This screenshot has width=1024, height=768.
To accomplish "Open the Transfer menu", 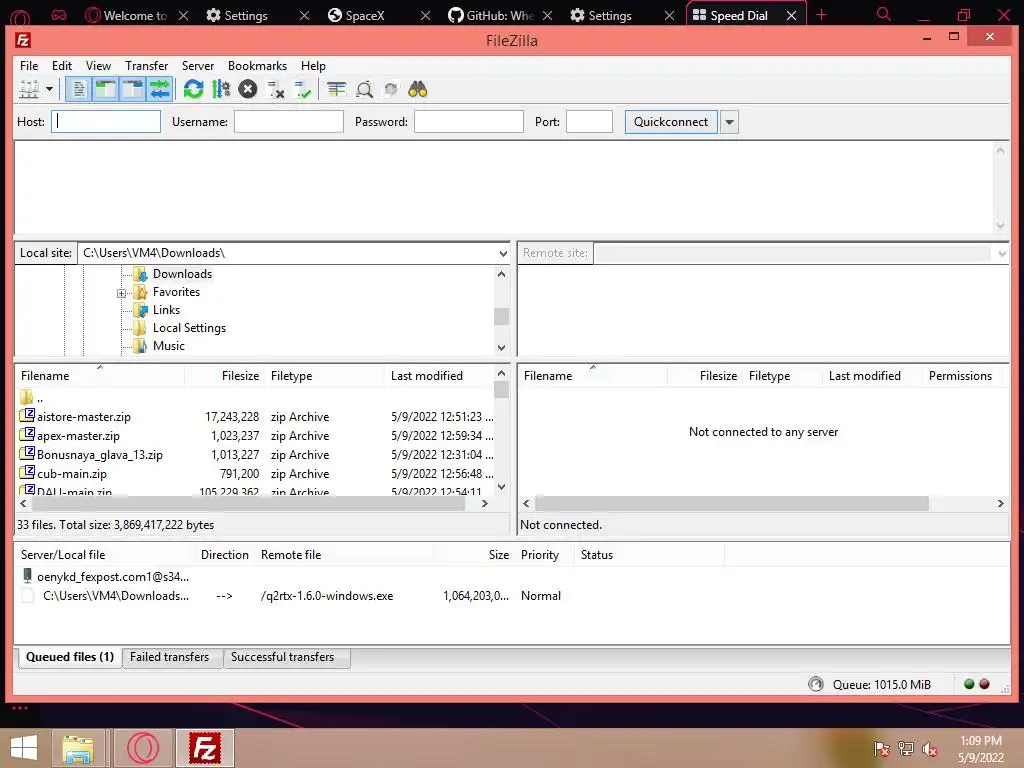I will pos(146,66).
